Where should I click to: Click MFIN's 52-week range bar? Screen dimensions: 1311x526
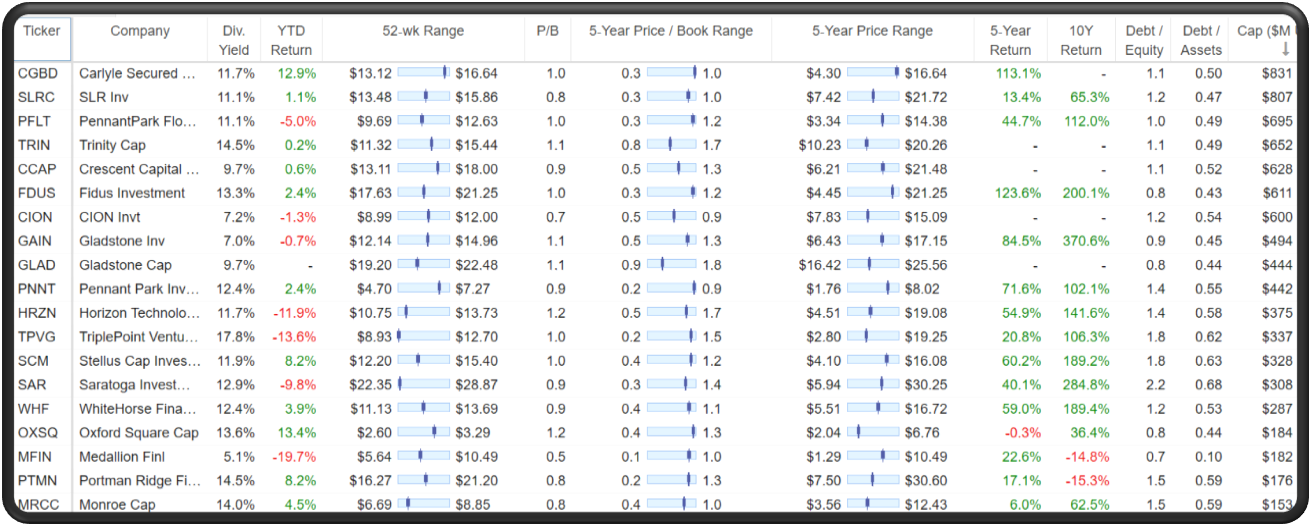(x=423, y=457)
